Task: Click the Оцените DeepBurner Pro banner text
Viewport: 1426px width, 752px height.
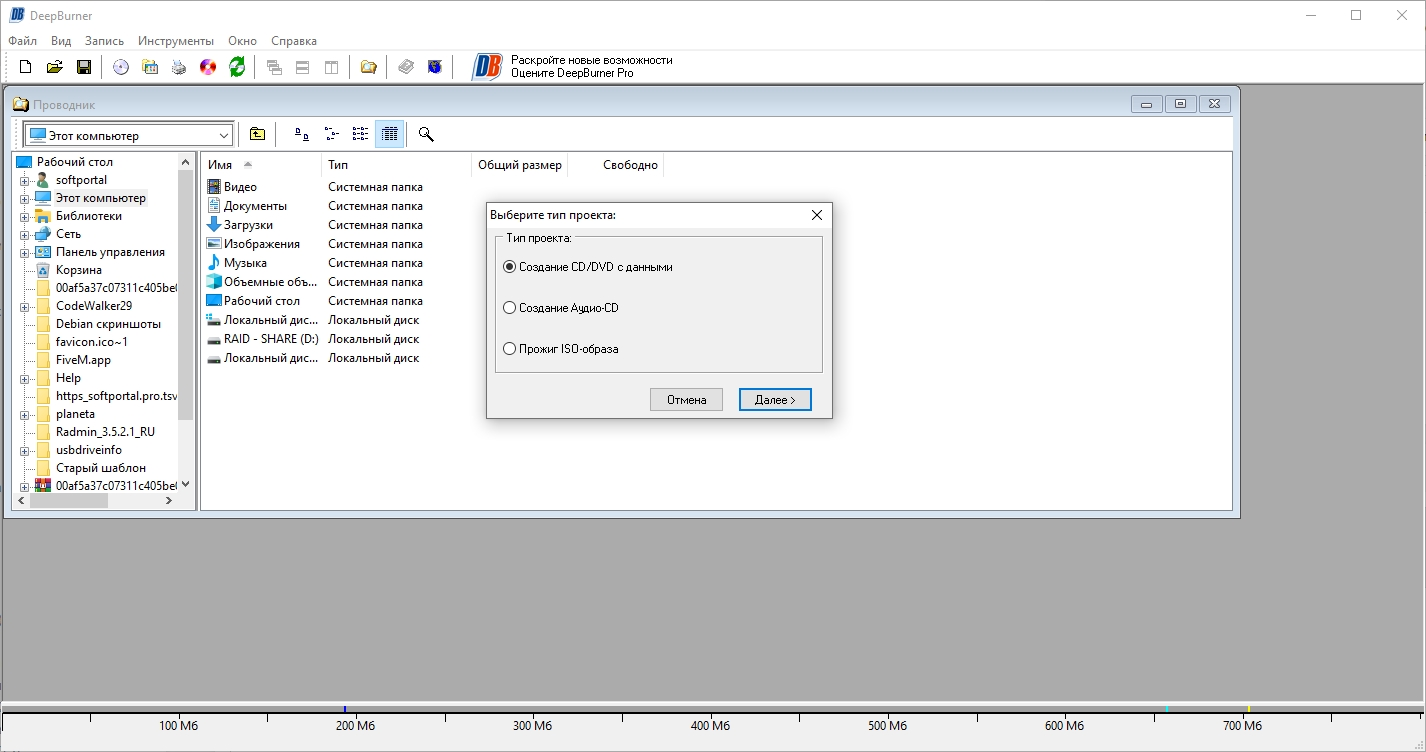Action: (572, 73)
